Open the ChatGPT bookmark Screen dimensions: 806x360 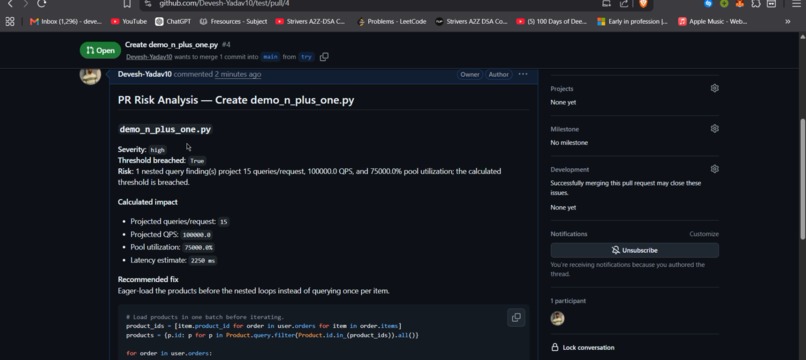[173, 22]
